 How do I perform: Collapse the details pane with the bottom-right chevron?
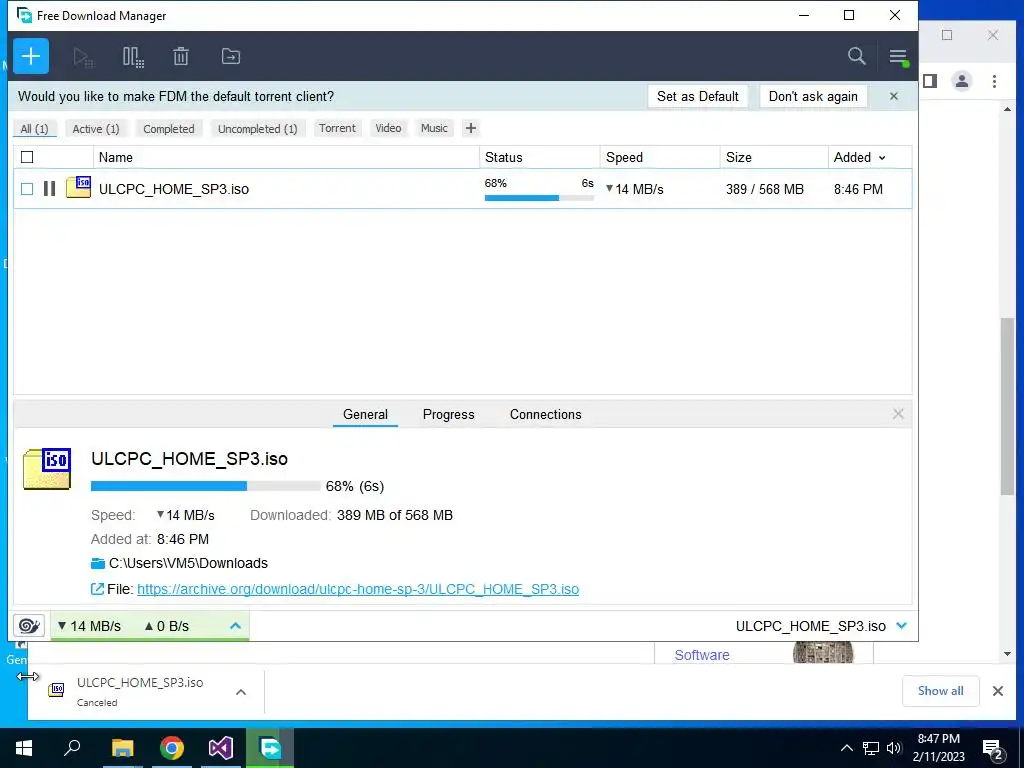click(901, 626)
